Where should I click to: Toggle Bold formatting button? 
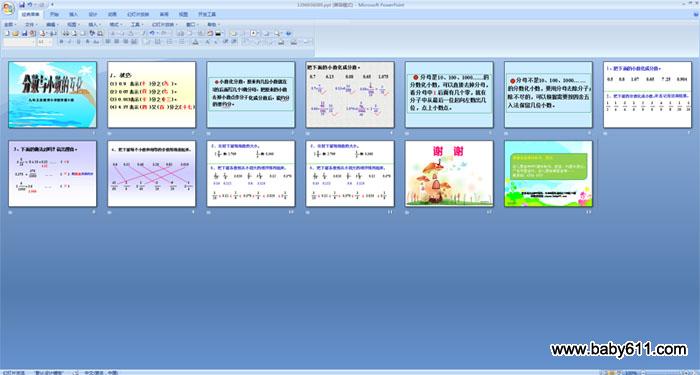pyautogui.click(x=62, y=42)
